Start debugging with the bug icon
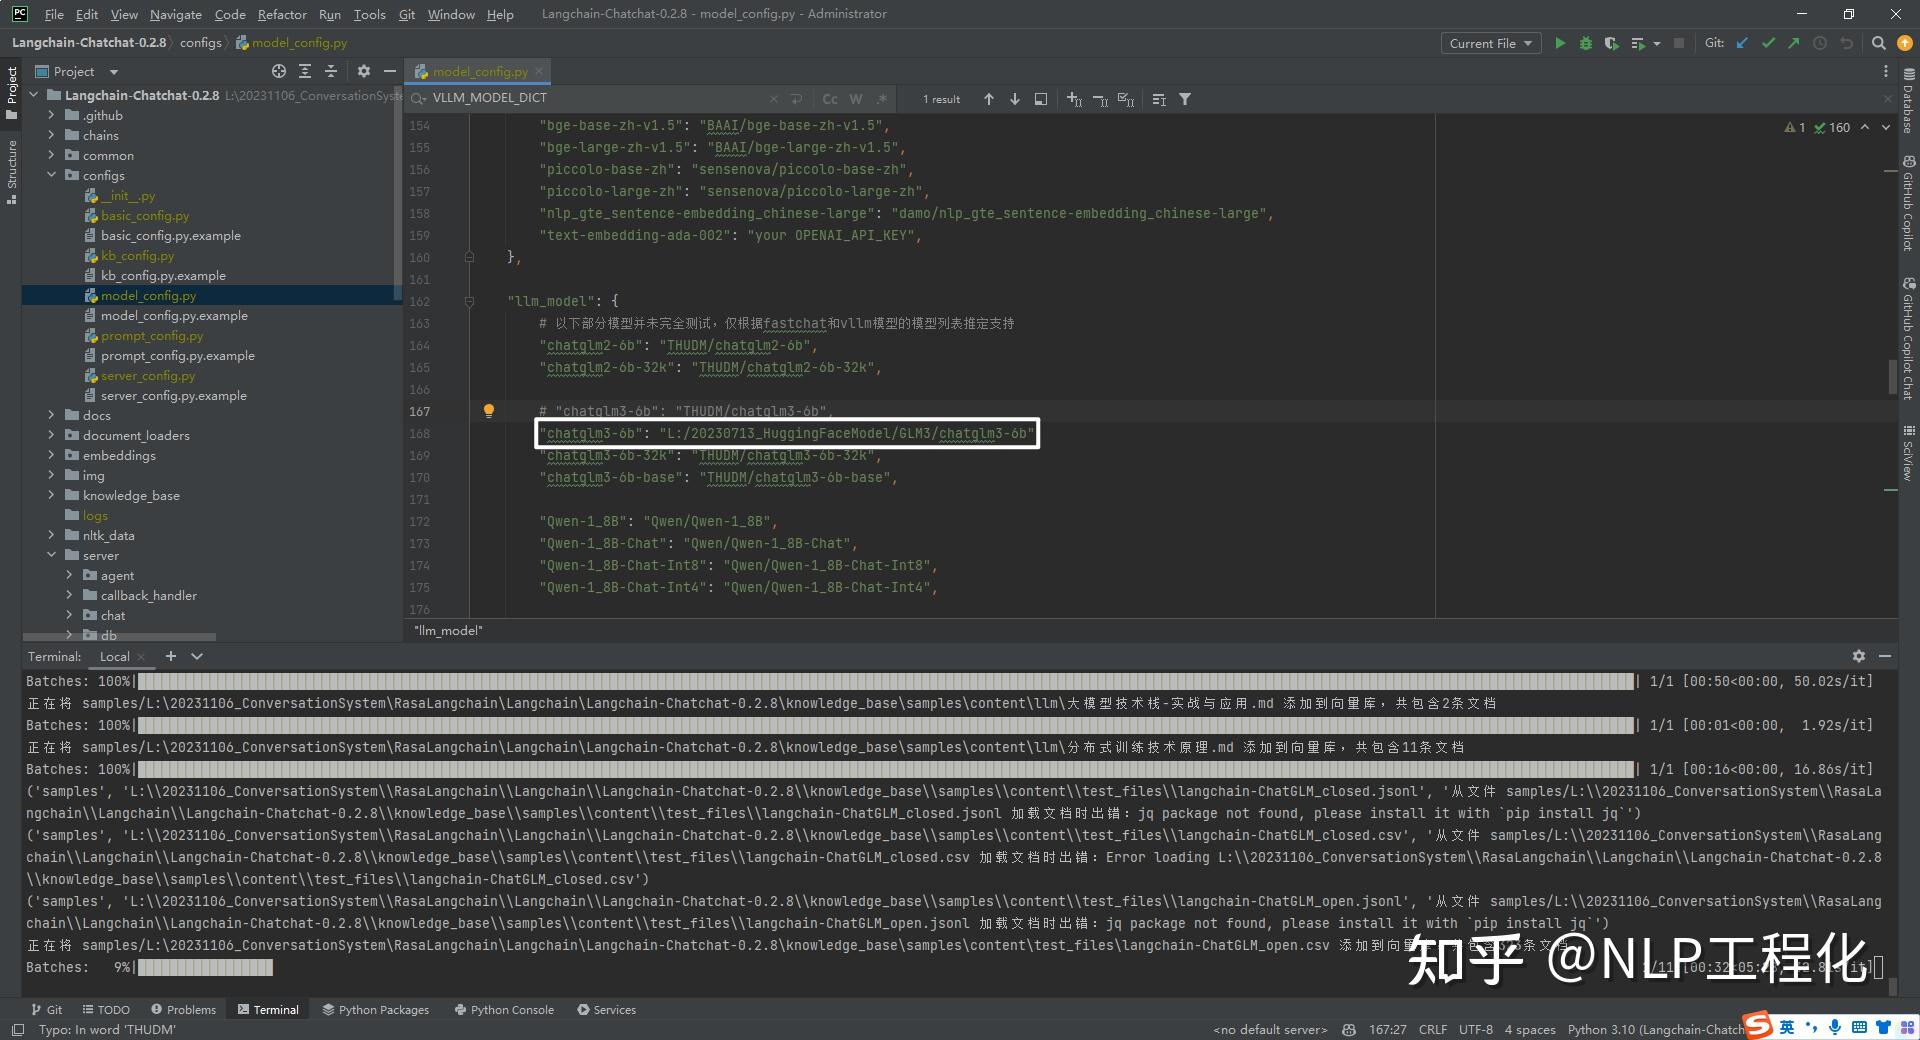This screenshot has height=1040, width=1920. [1585, 43]
